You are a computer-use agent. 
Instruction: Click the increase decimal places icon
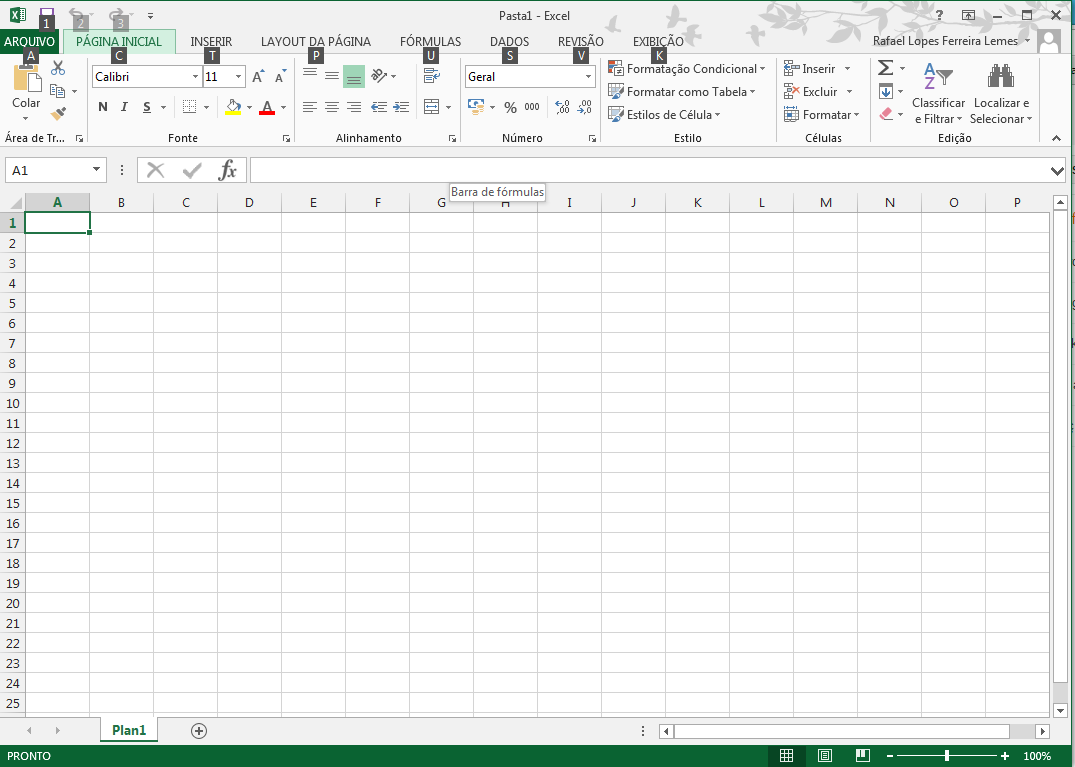pos(561,107)
